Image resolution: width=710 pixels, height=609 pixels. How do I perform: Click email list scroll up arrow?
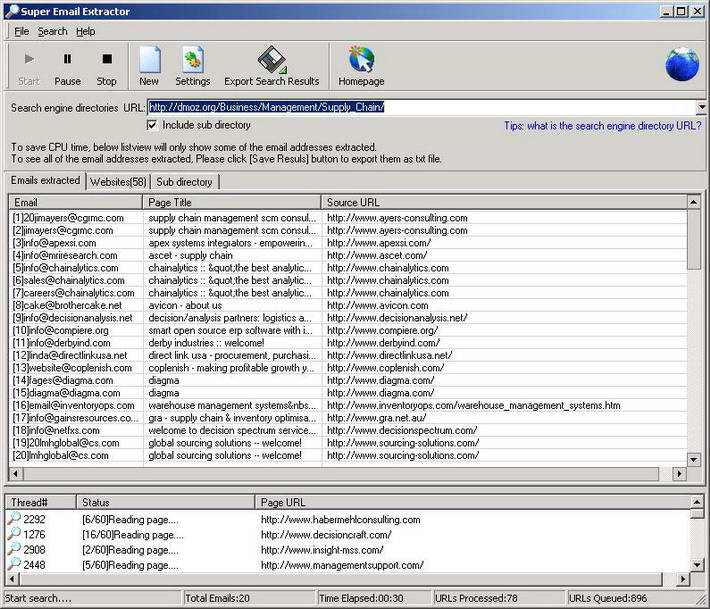click(694, 202)
